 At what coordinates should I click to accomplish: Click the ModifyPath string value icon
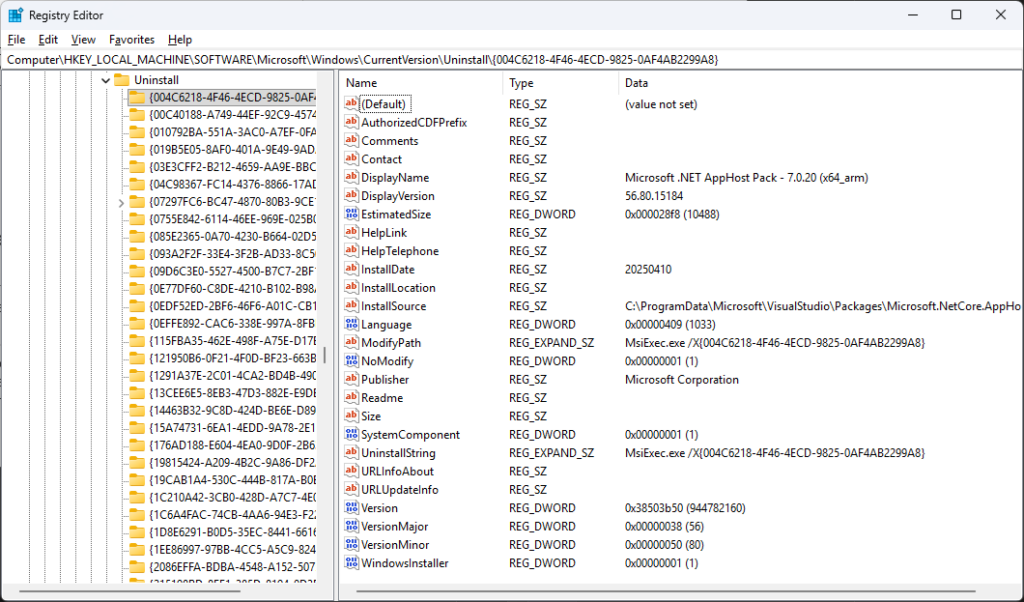[351, 342]
